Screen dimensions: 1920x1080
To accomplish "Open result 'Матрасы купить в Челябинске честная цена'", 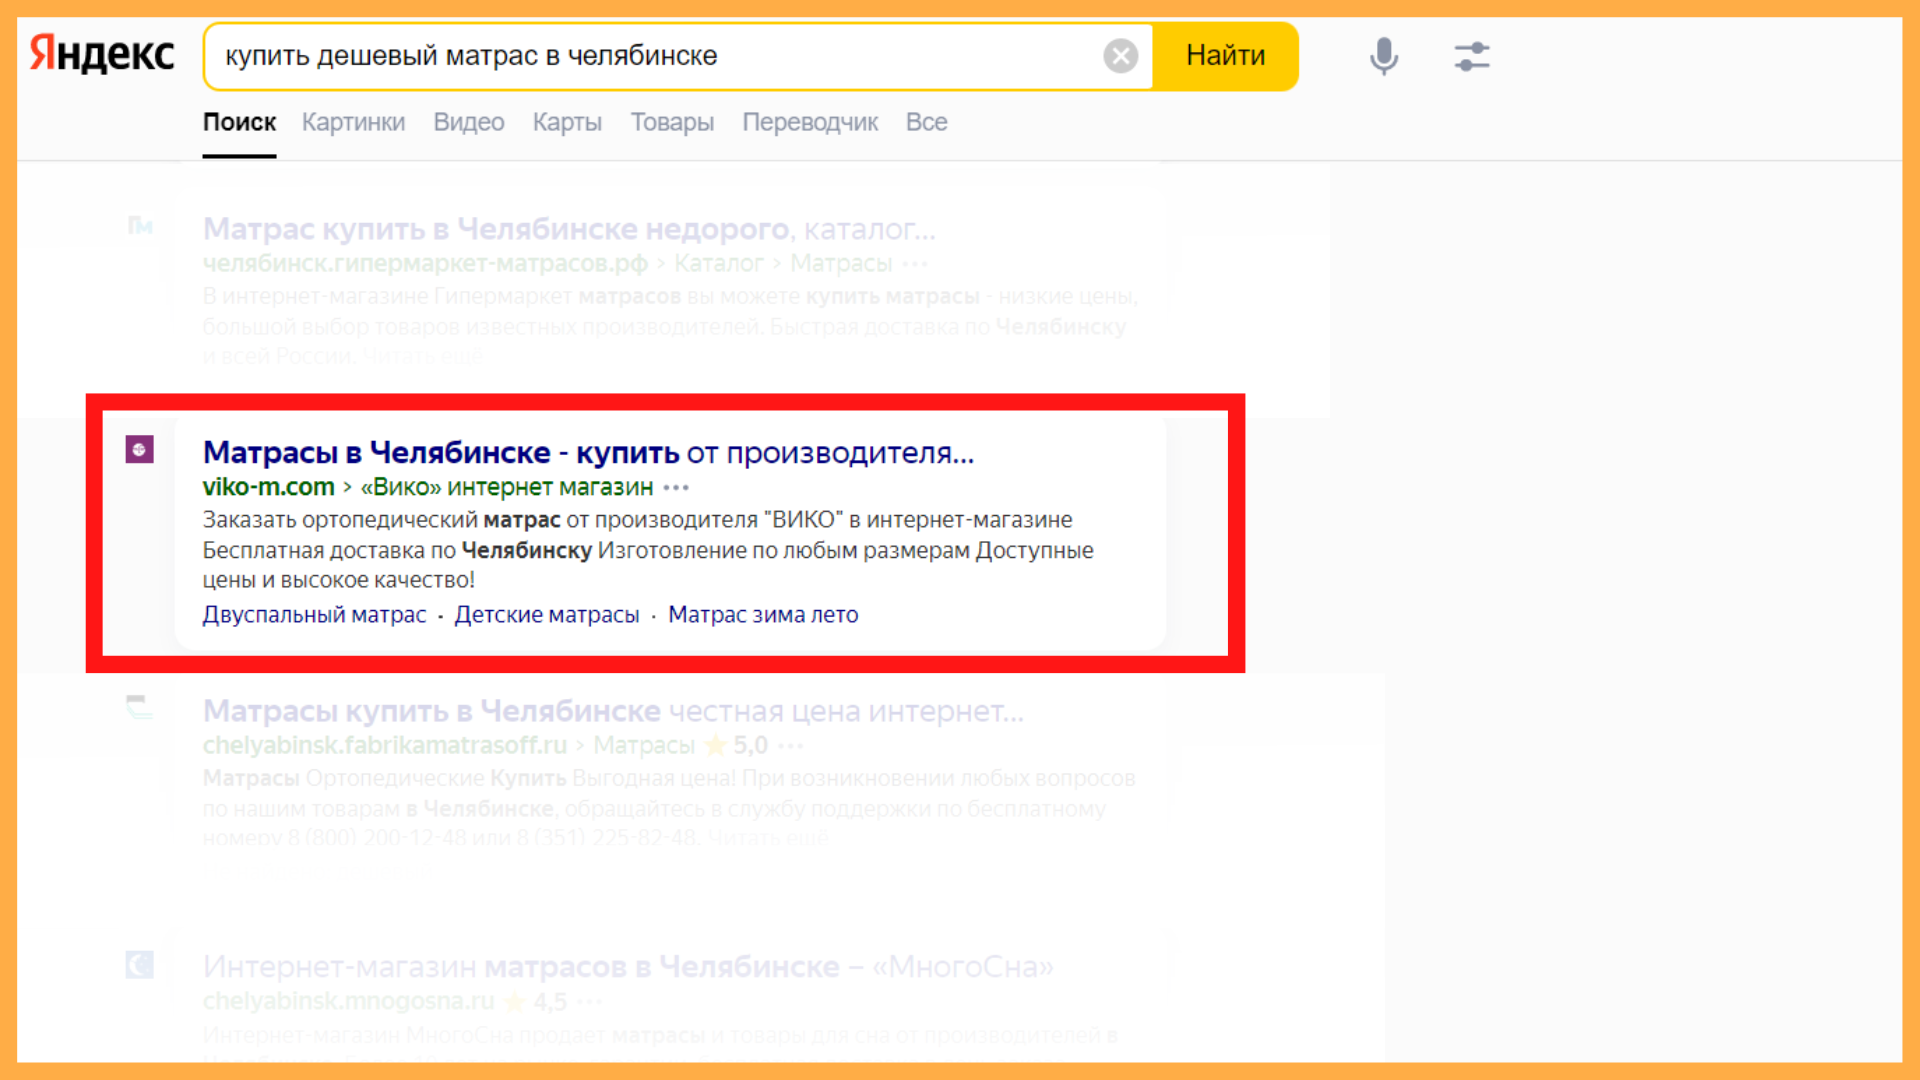I will (613, 711).
